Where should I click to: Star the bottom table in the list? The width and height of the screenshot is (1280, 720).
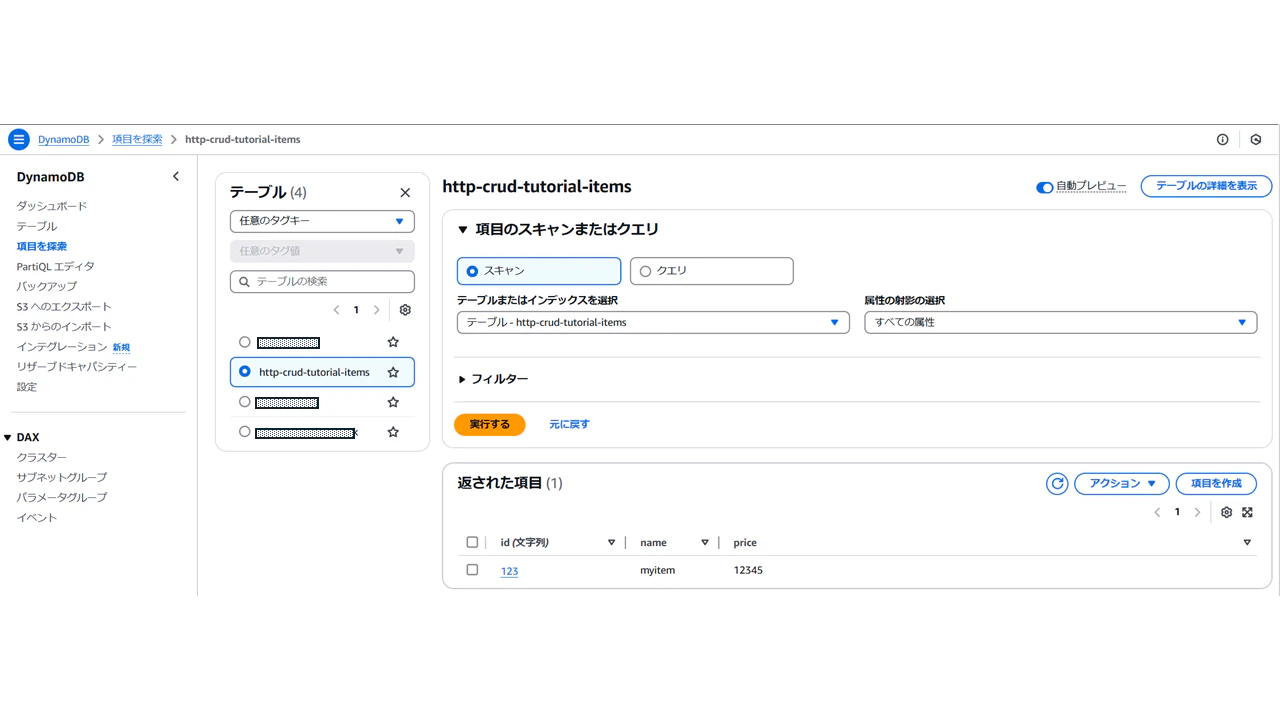pos(393,432)
